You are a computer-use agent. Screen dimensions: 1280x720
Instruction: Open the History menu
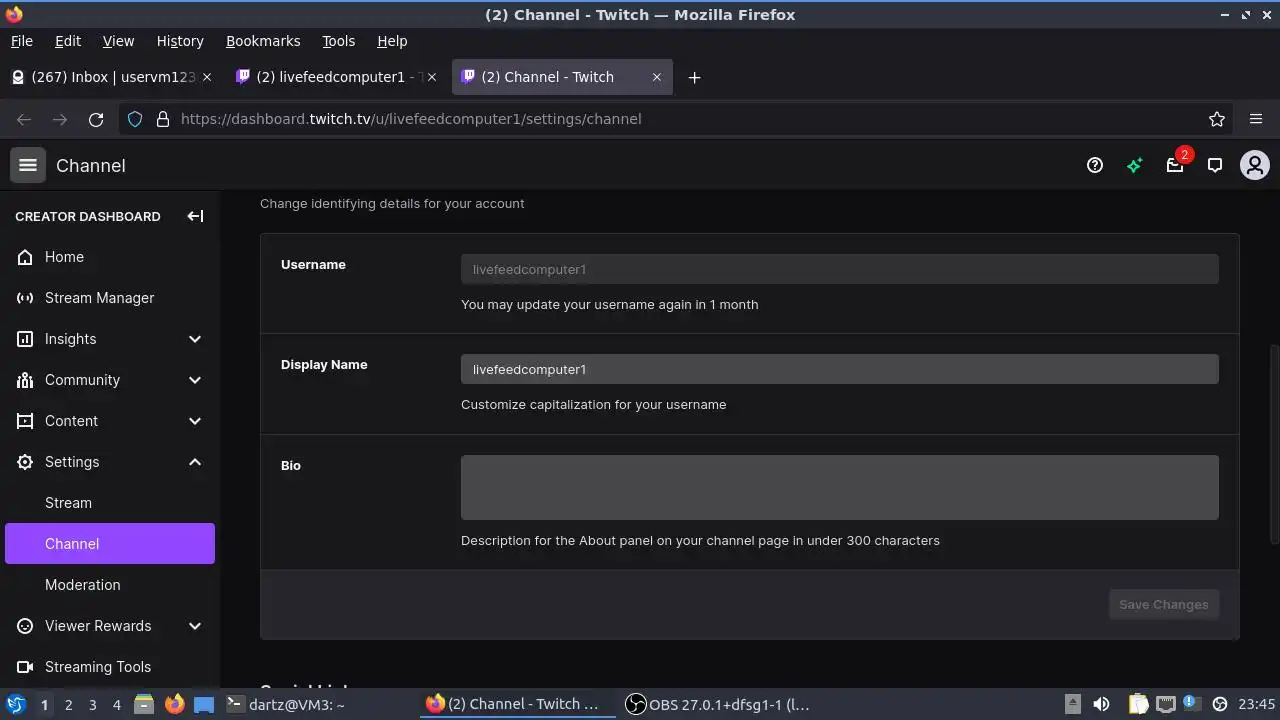click(x=180, y=41)
